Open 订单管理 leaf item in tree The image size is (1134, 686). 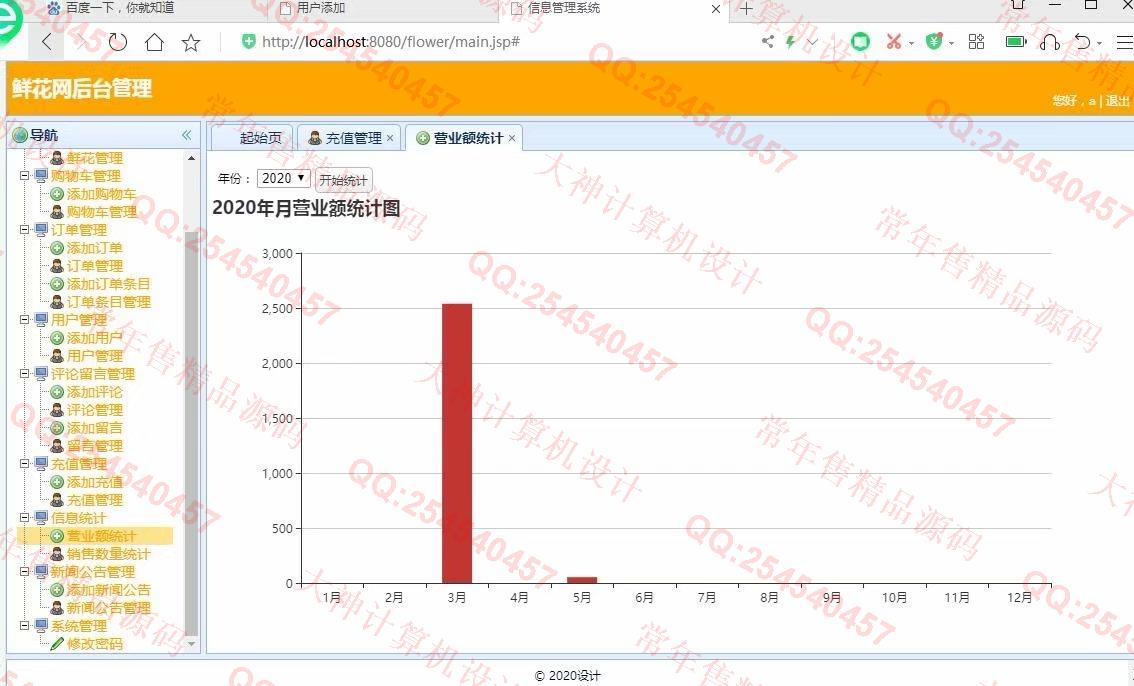[x=95, y=266]
